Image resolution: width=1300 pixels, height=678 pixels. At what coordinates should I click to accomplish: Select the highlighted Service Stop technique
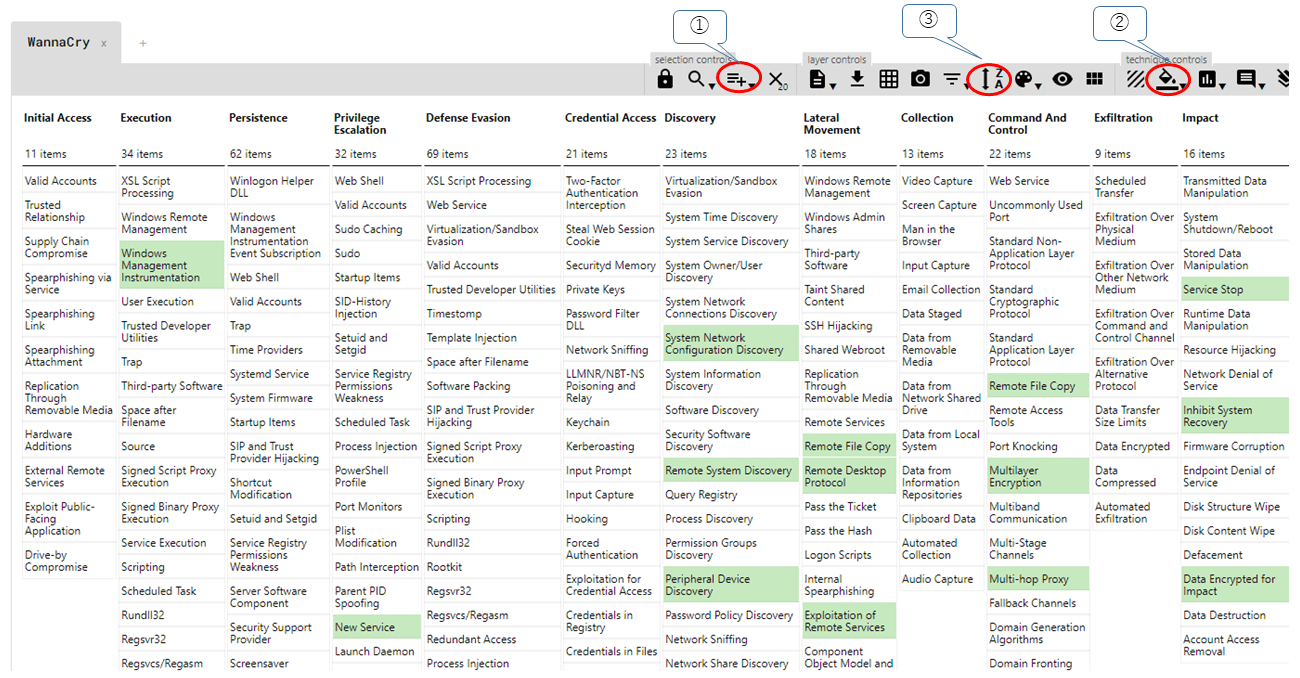tap(1234, 290)
